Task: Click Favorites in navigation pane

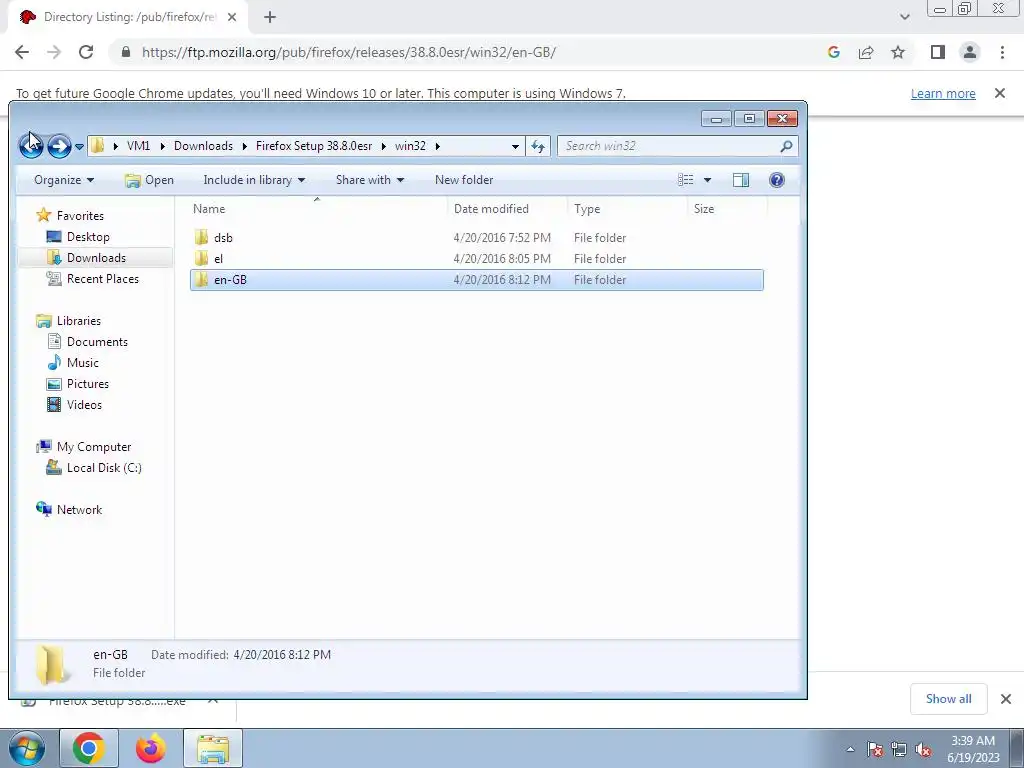Action: coord(80,216)
